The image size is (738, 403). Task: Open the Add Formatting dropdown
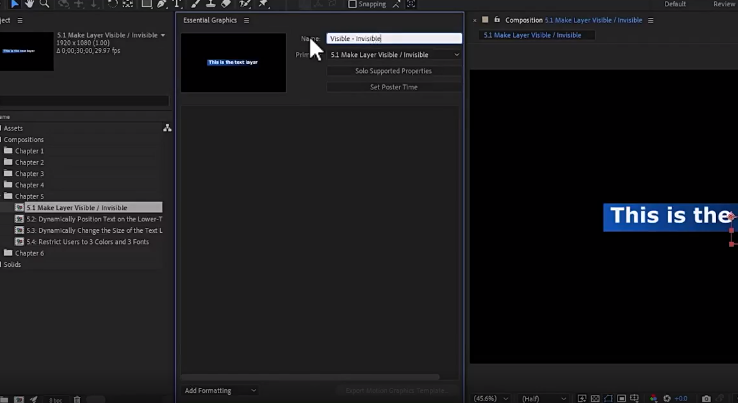click(x=220, y=390)
